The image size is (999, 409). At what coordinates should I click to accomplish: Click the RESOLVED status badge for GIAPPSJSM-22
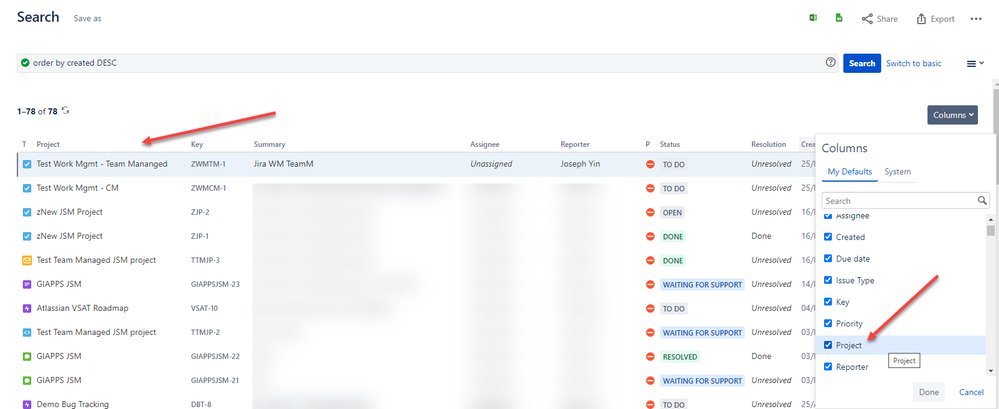680,357
